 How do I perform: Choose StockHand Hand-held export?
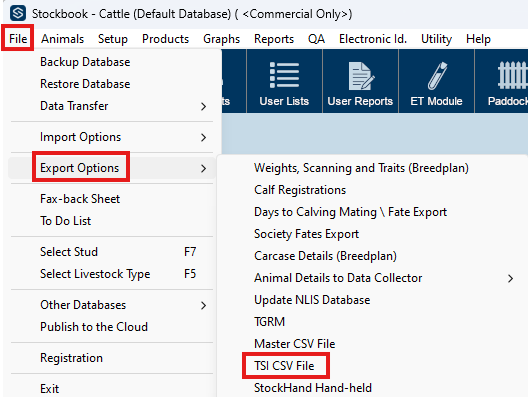coord(313,388)
